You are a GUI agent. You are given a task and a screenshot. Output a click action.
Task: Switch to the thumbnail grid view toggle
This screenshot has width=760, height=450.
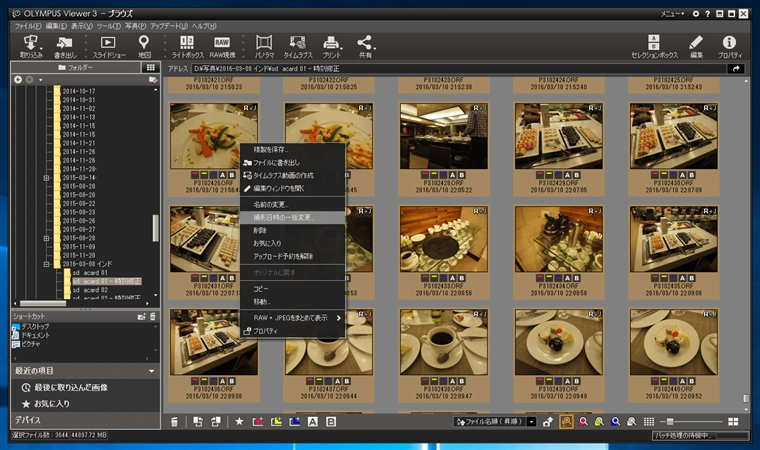click(649, 422)
